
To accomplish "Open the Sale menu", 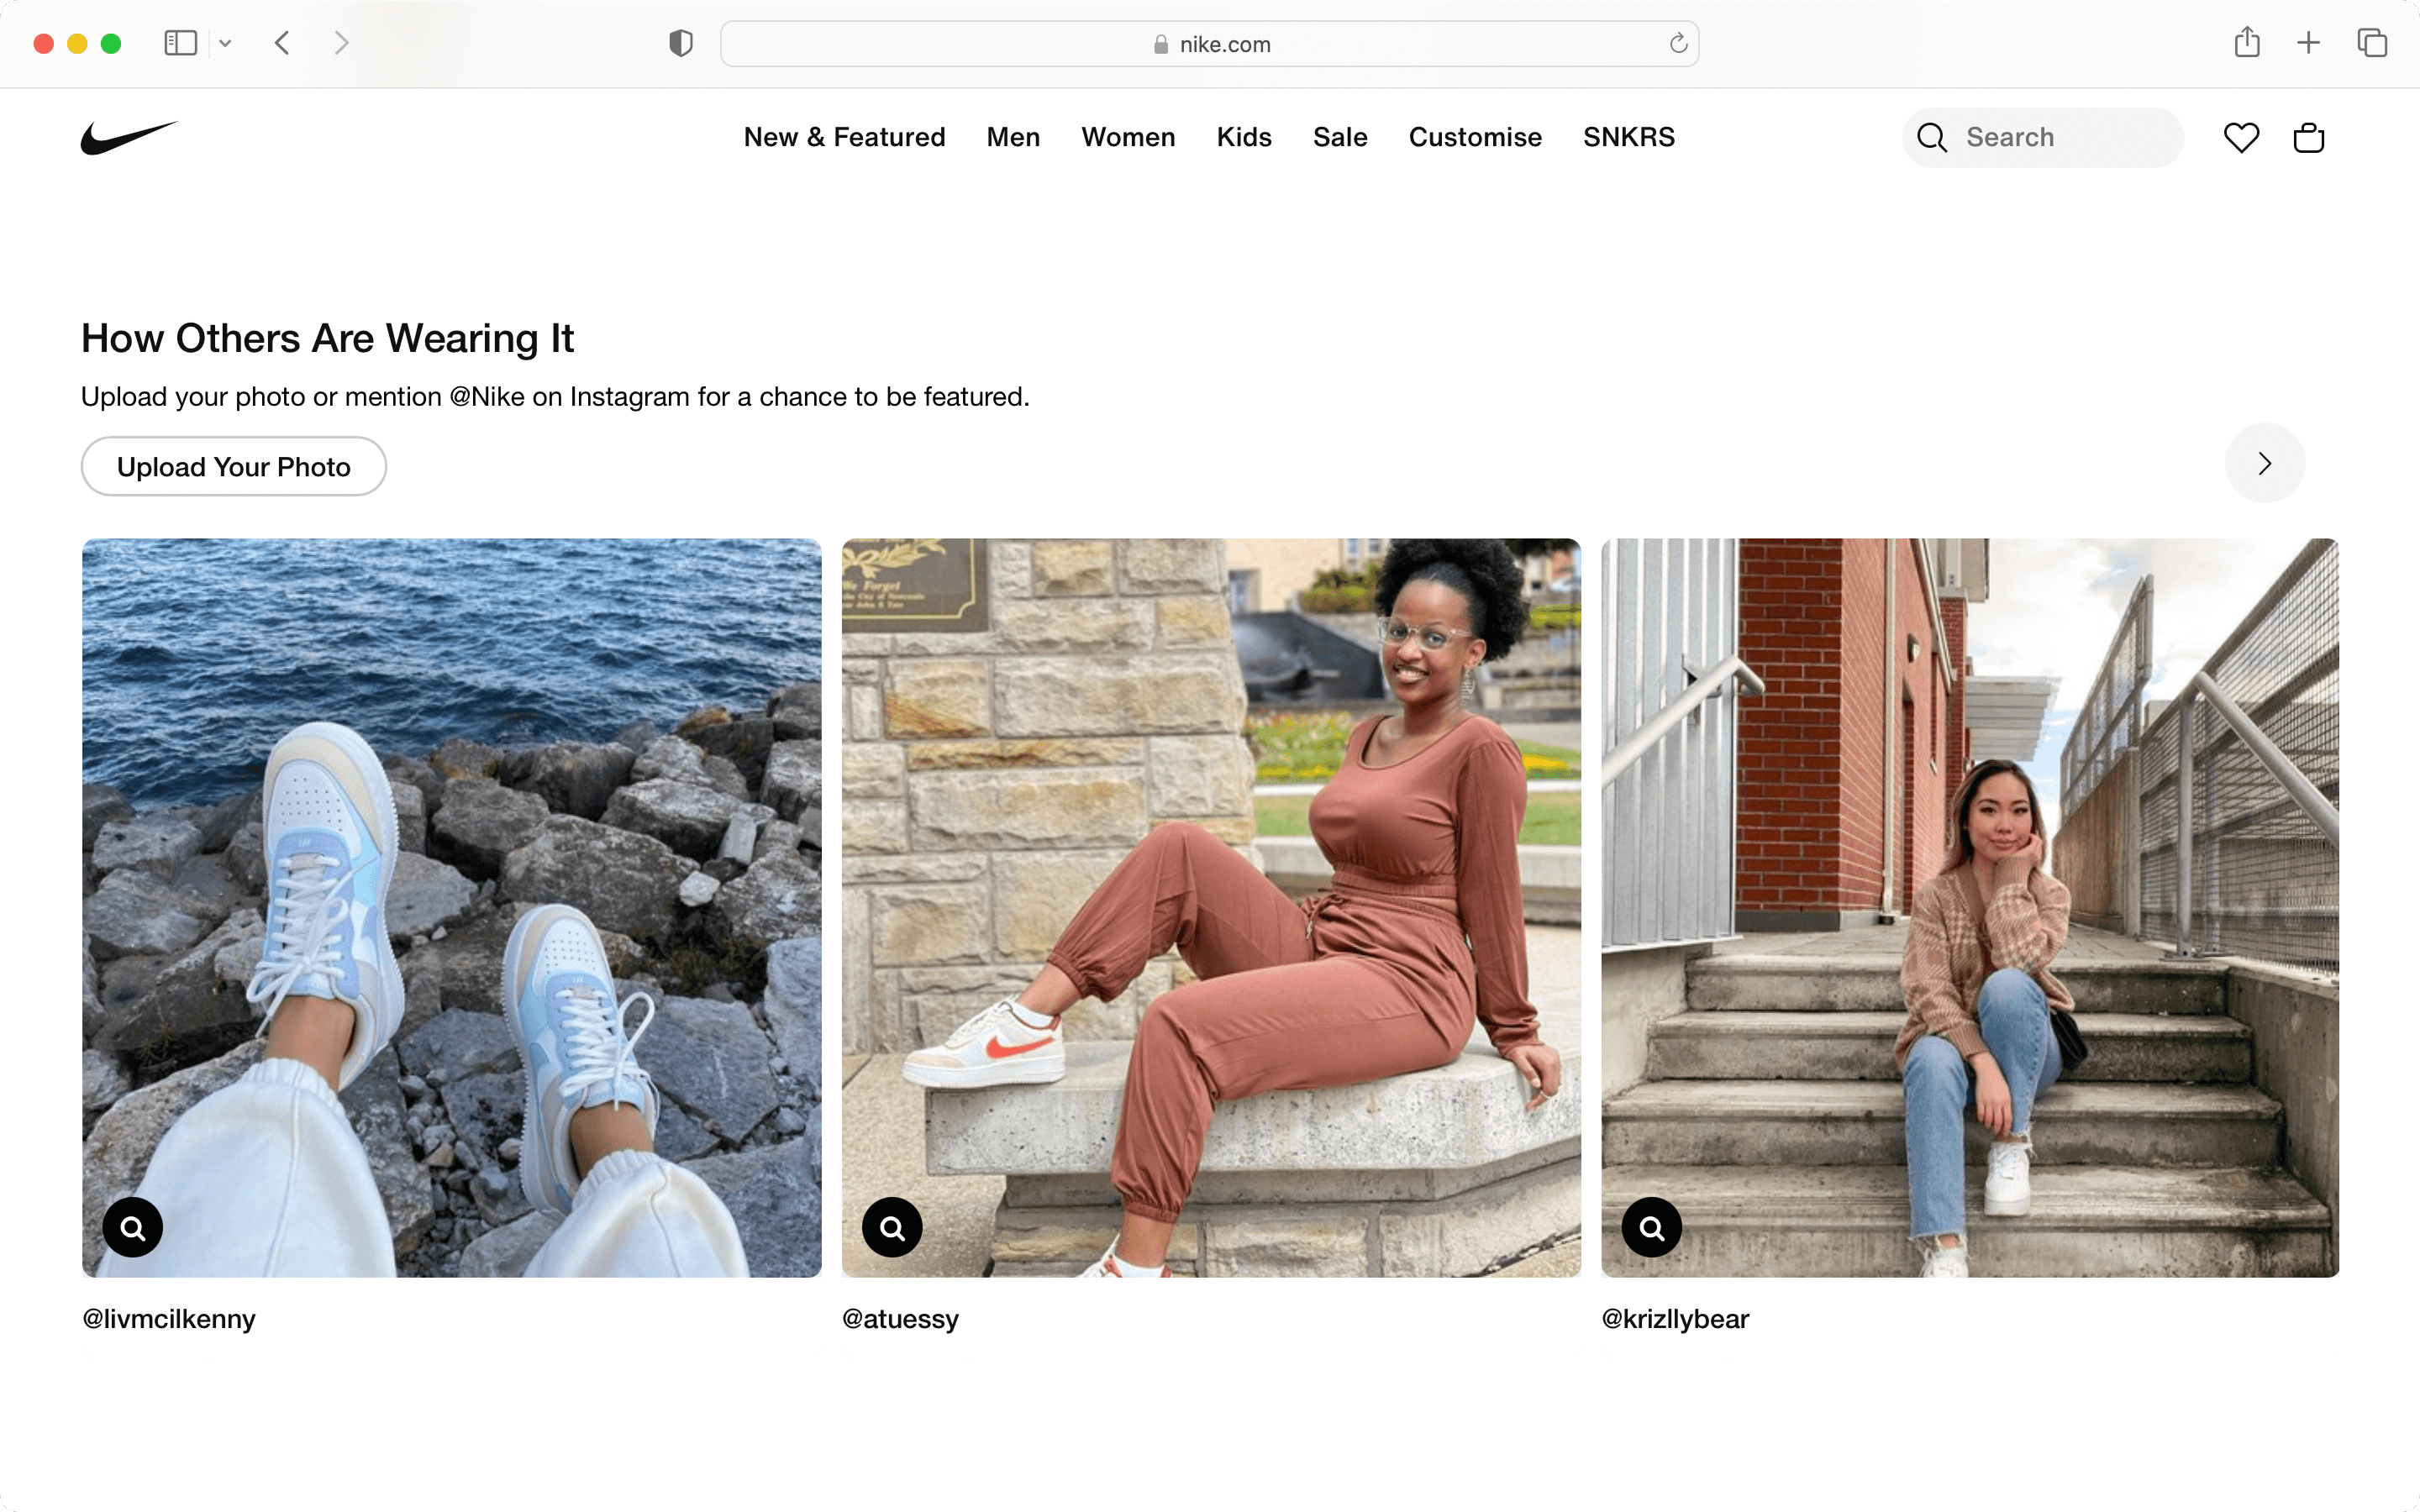I will point(1340,137).
